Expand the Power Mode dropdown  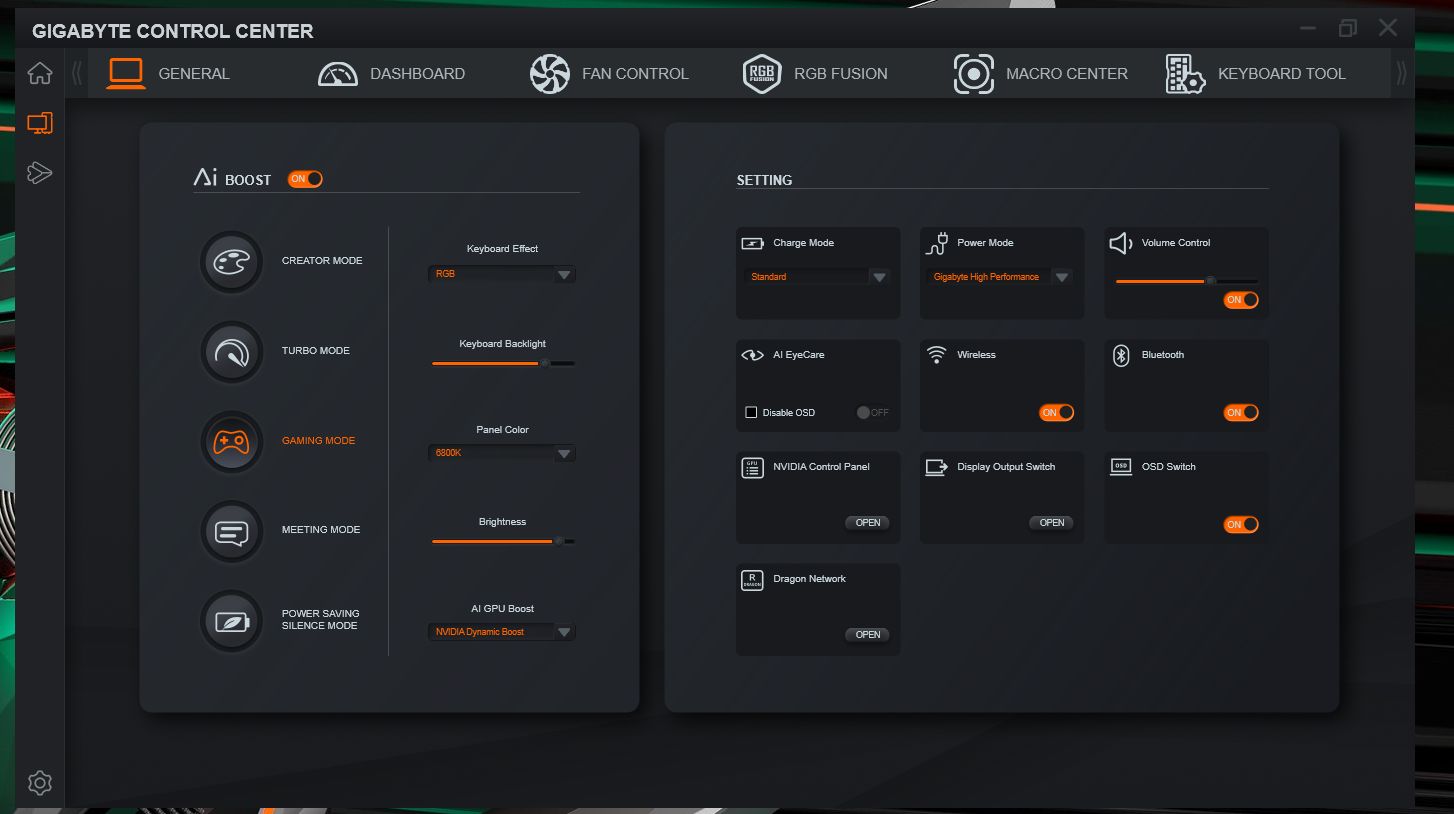(1062, 277)
